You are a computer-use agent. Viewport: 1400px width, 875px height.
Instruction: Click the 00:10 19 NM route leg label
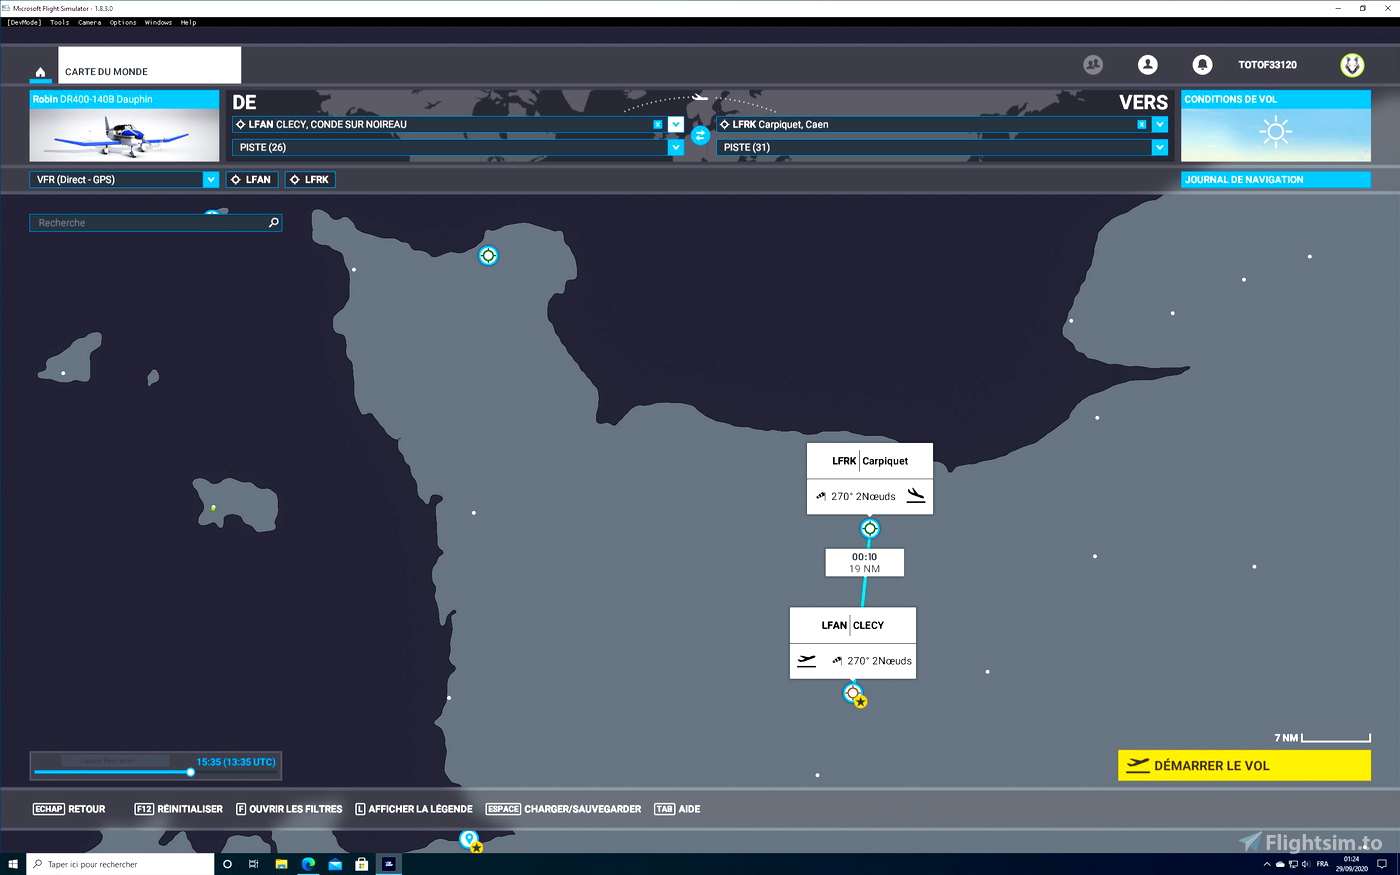click(x=864, y=562)
